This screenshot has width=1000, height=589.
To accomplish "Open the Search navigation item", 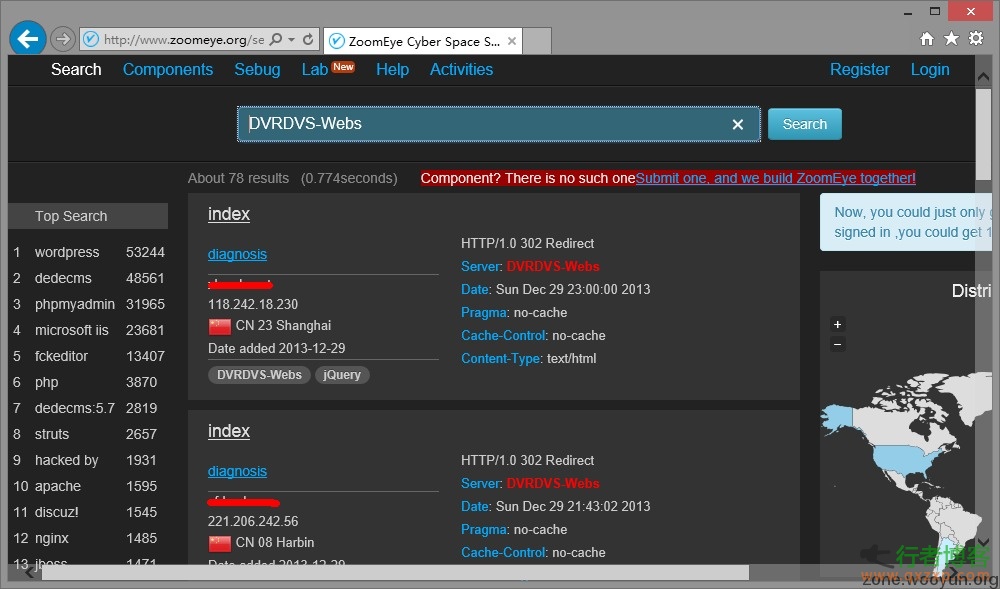I will (x=76, y=69).
